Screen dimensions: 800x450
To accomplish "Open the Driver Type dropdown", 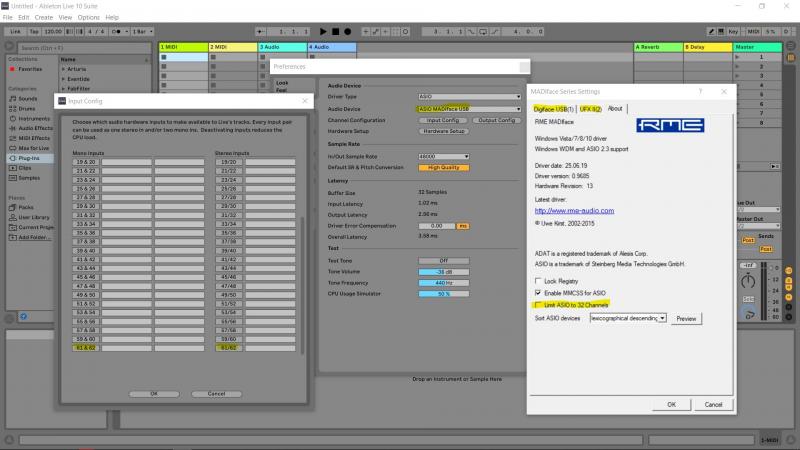I will (x=469, y=96).
